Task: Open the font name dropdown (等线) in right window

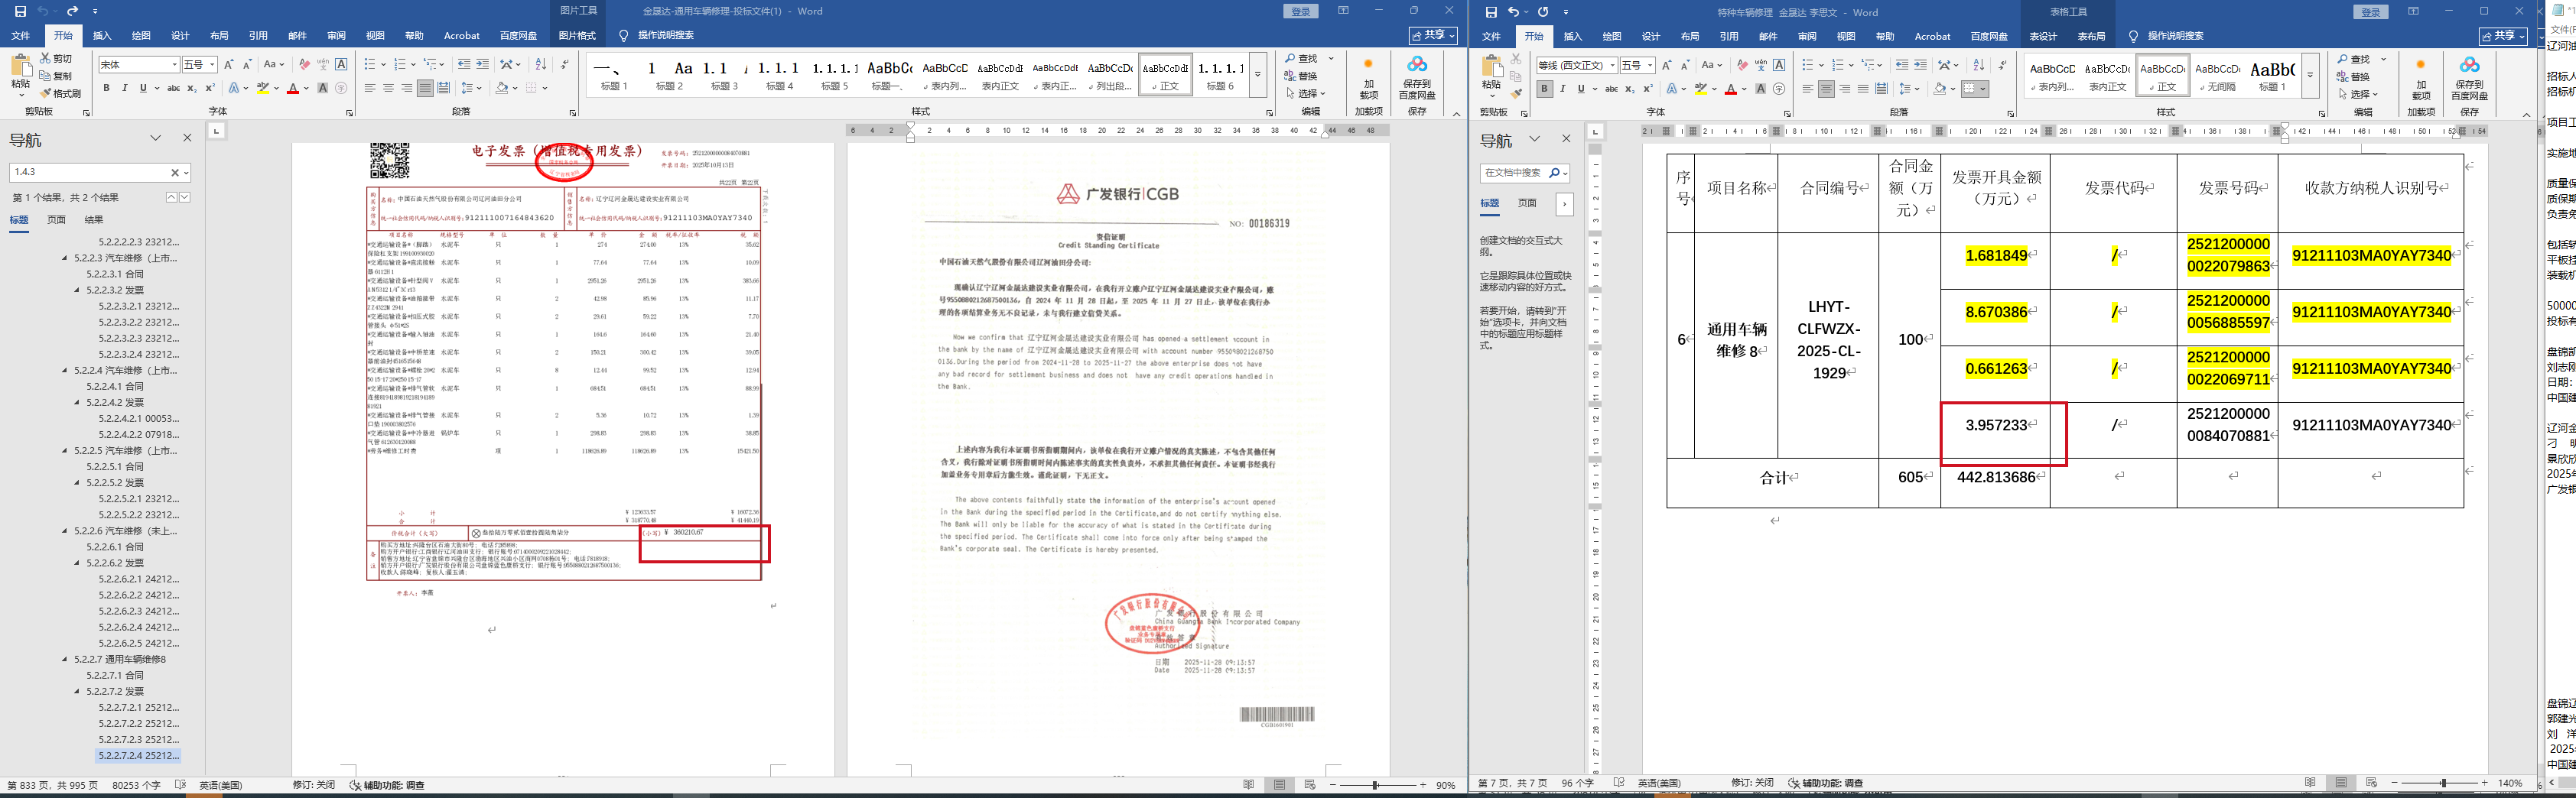Action: 1612,65
